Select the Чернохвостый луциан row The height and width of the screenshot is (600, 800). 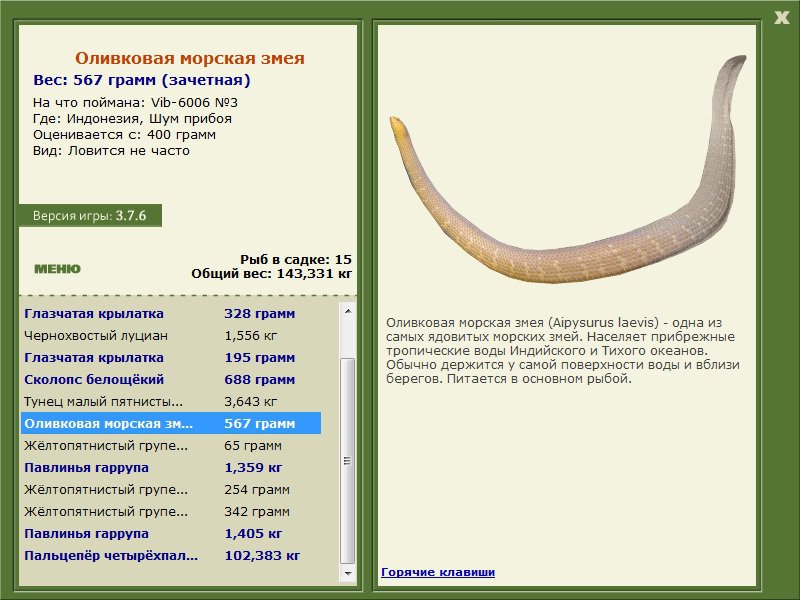(171, 336)
